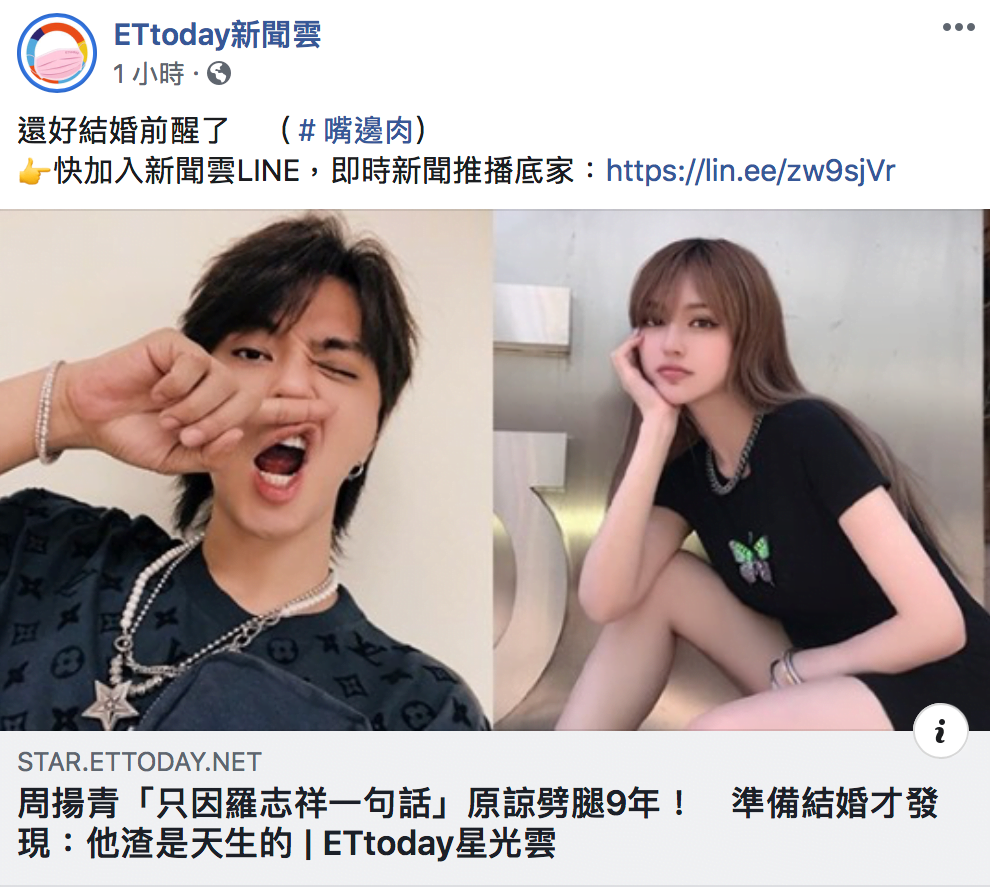Open the lin.ee/zw9sjVr LINE link
The width and height of the screenshot is (990, 896).
coord(750,170)
